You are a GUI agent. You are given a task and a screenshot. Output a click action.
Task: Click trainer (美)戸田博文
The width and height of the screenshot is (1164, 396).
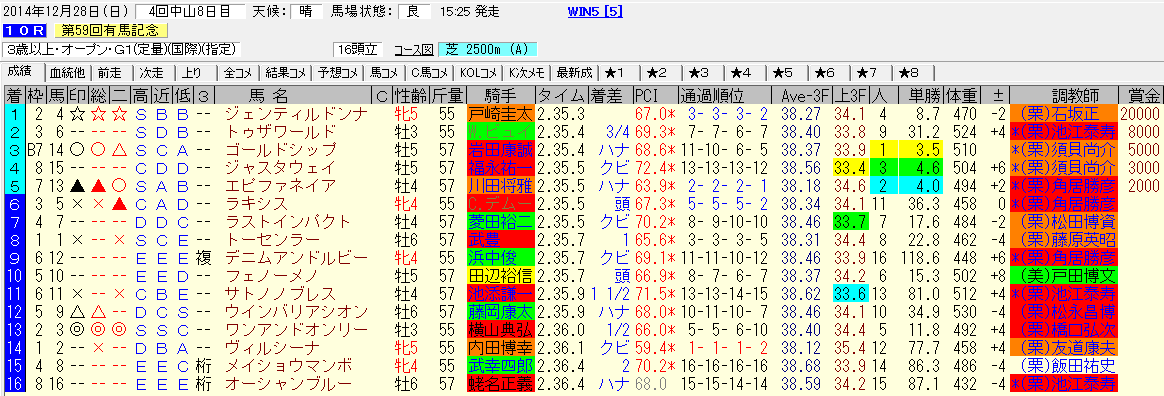tap(1063, 275)
